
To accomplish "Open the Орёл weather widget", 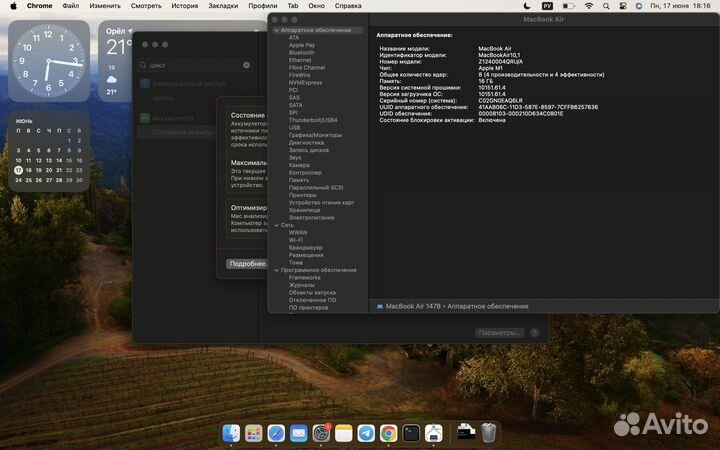I will point(115,61).
